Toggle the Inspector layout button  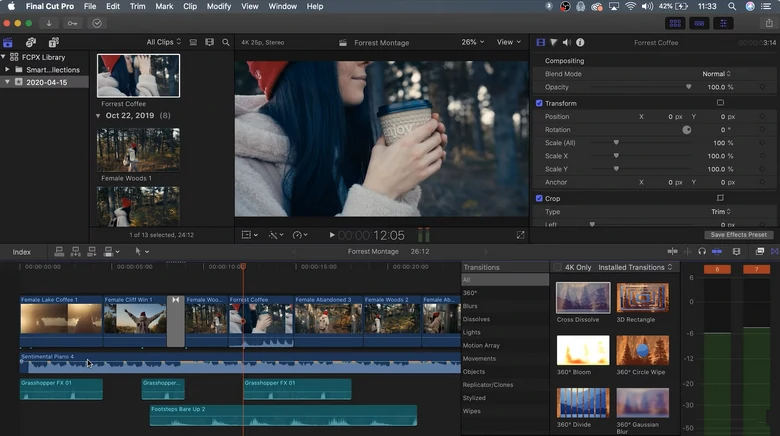723,23
